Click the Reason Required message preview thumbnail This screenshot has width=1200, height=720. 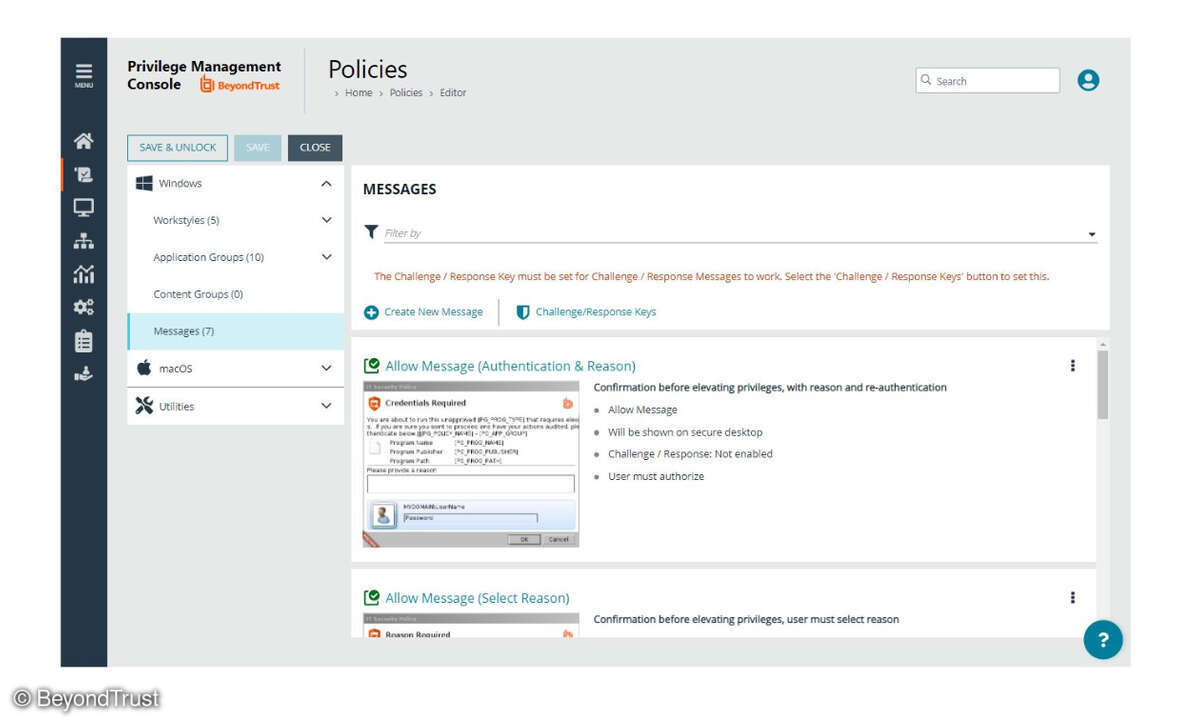point(471,626)
